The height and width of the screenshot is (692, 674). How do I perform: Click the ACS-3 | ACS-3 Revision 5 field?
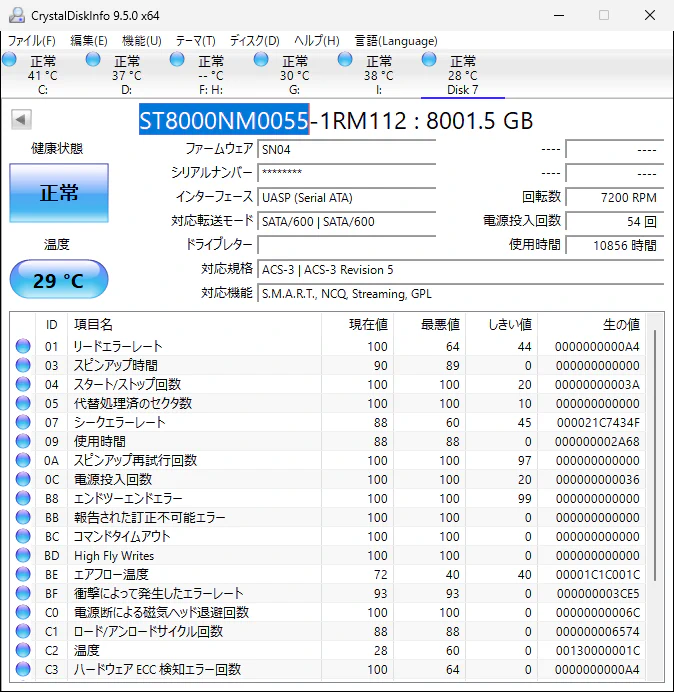[x=461, y=269]
